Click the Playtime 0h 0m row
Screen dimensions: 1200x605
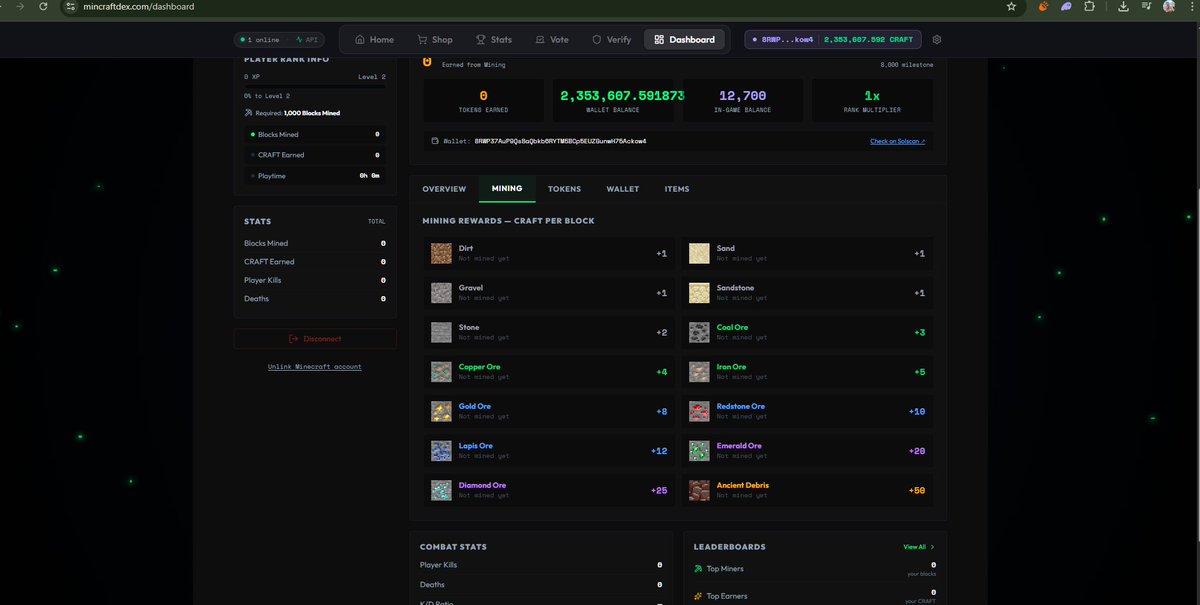pos(315,176)
